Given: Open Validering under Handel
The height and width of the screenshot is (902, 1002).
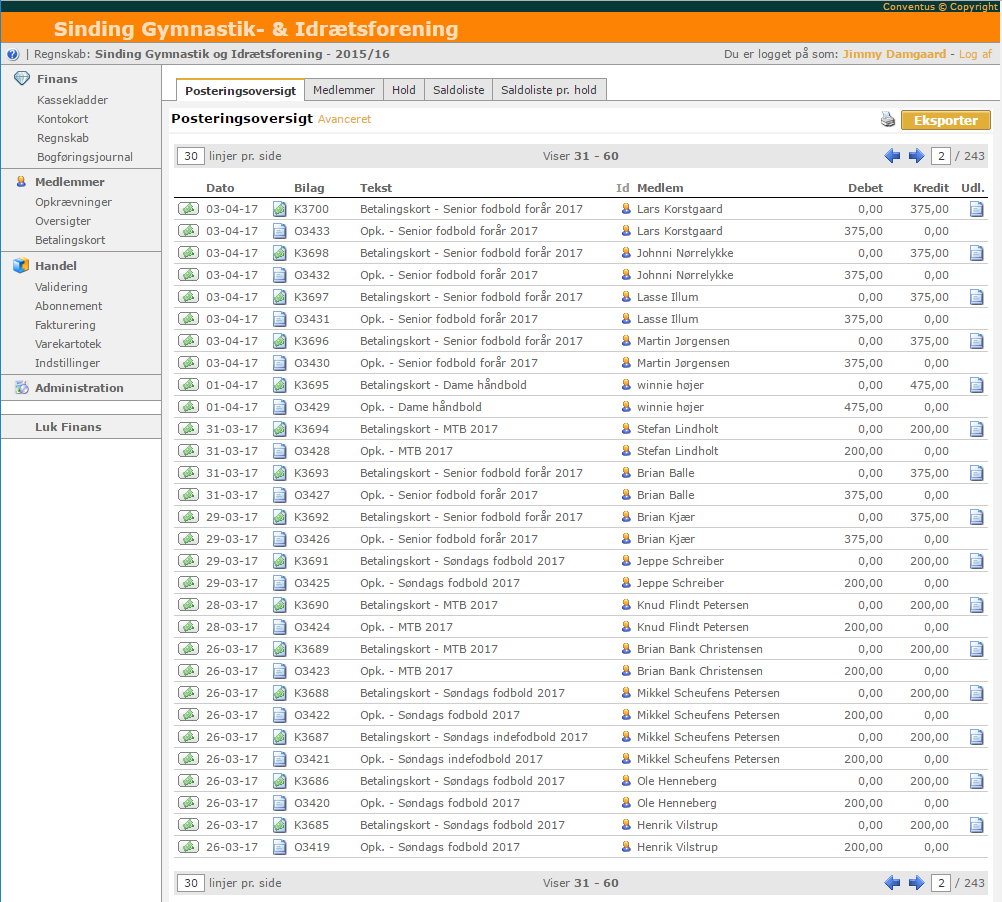Looking at the screenshot, I should click(61, 287).
